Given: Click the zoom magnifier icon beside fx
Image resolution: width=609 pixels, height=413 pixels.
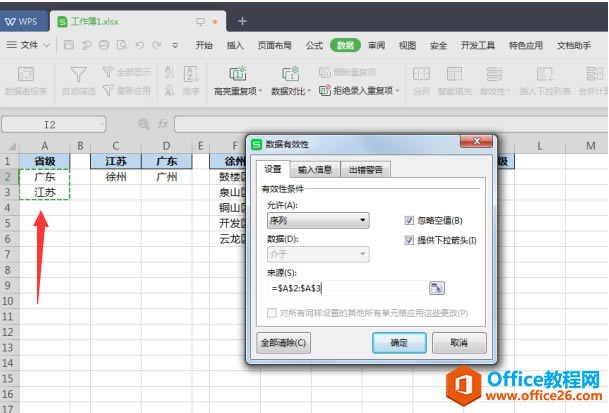Looking at the screenshot, I should 144,124.
